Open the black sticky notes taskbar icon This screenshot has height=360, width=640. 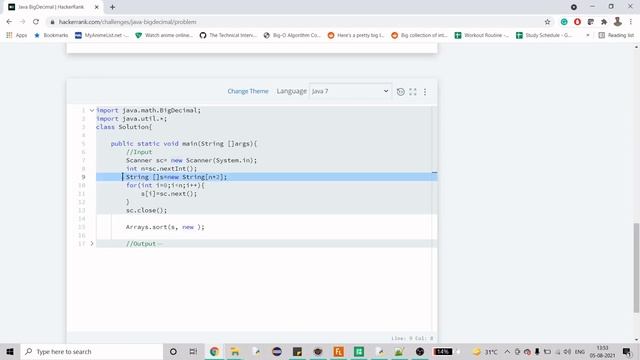[x=297, y=351]
